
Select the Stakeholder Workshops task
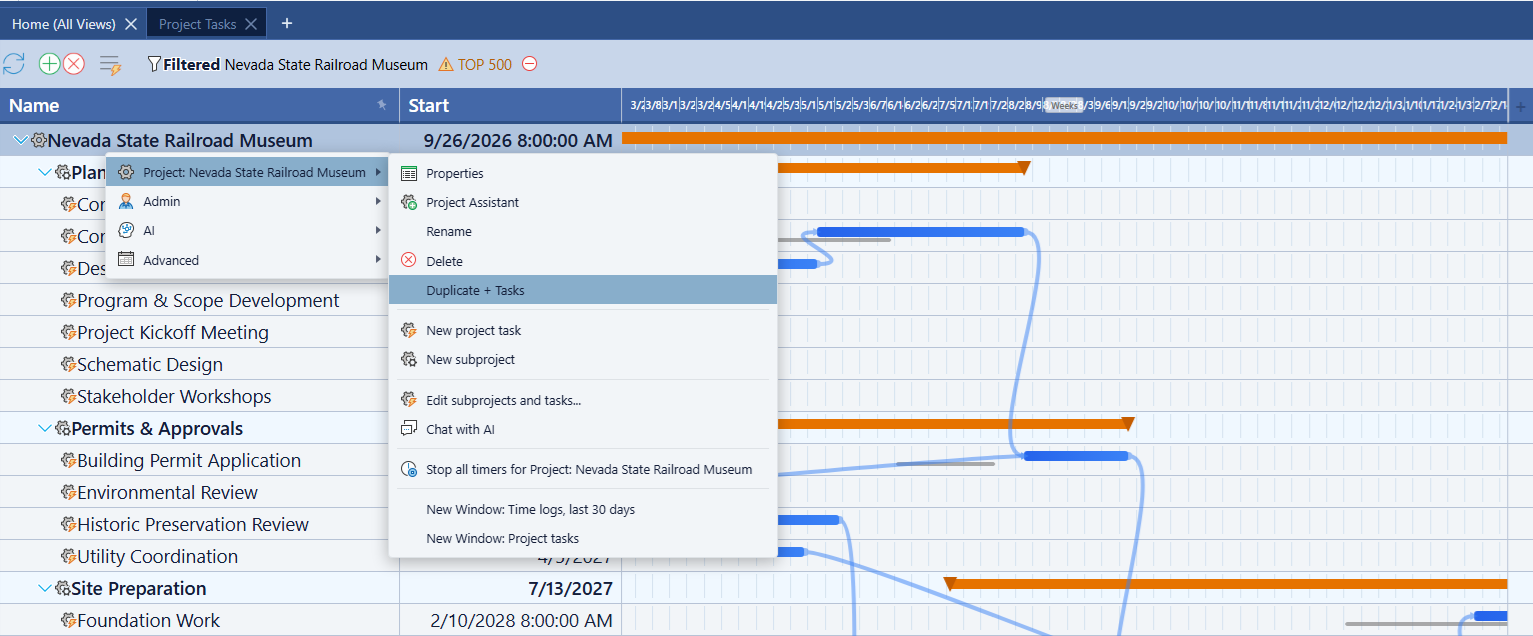tap(174, 397)
